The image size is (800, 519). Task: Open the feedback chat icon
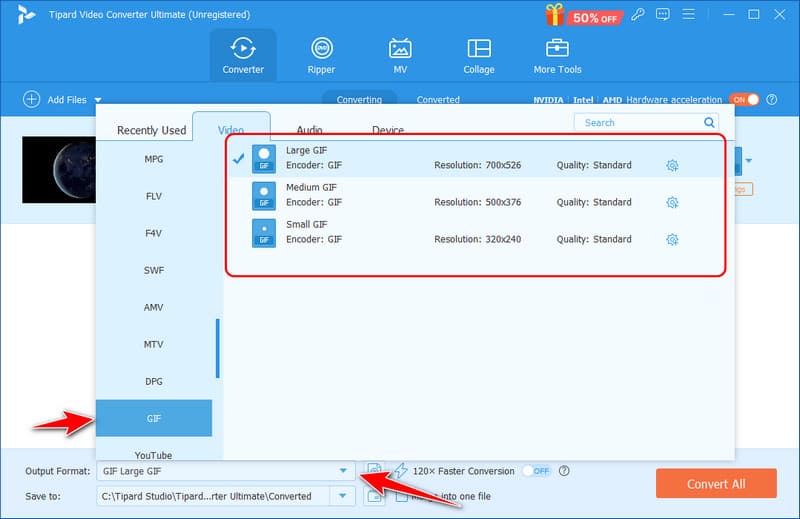point(663,14)
